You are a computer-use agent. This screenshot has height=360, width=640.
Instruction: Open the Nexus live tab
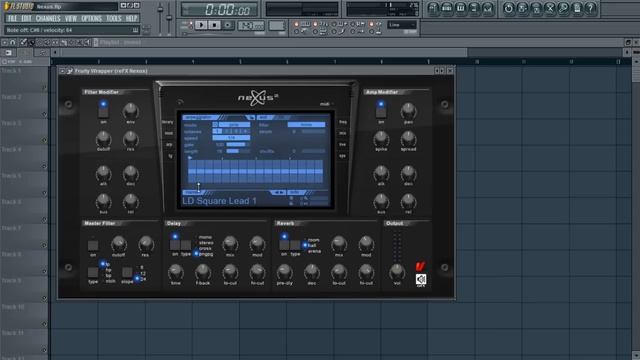[342, 144]
